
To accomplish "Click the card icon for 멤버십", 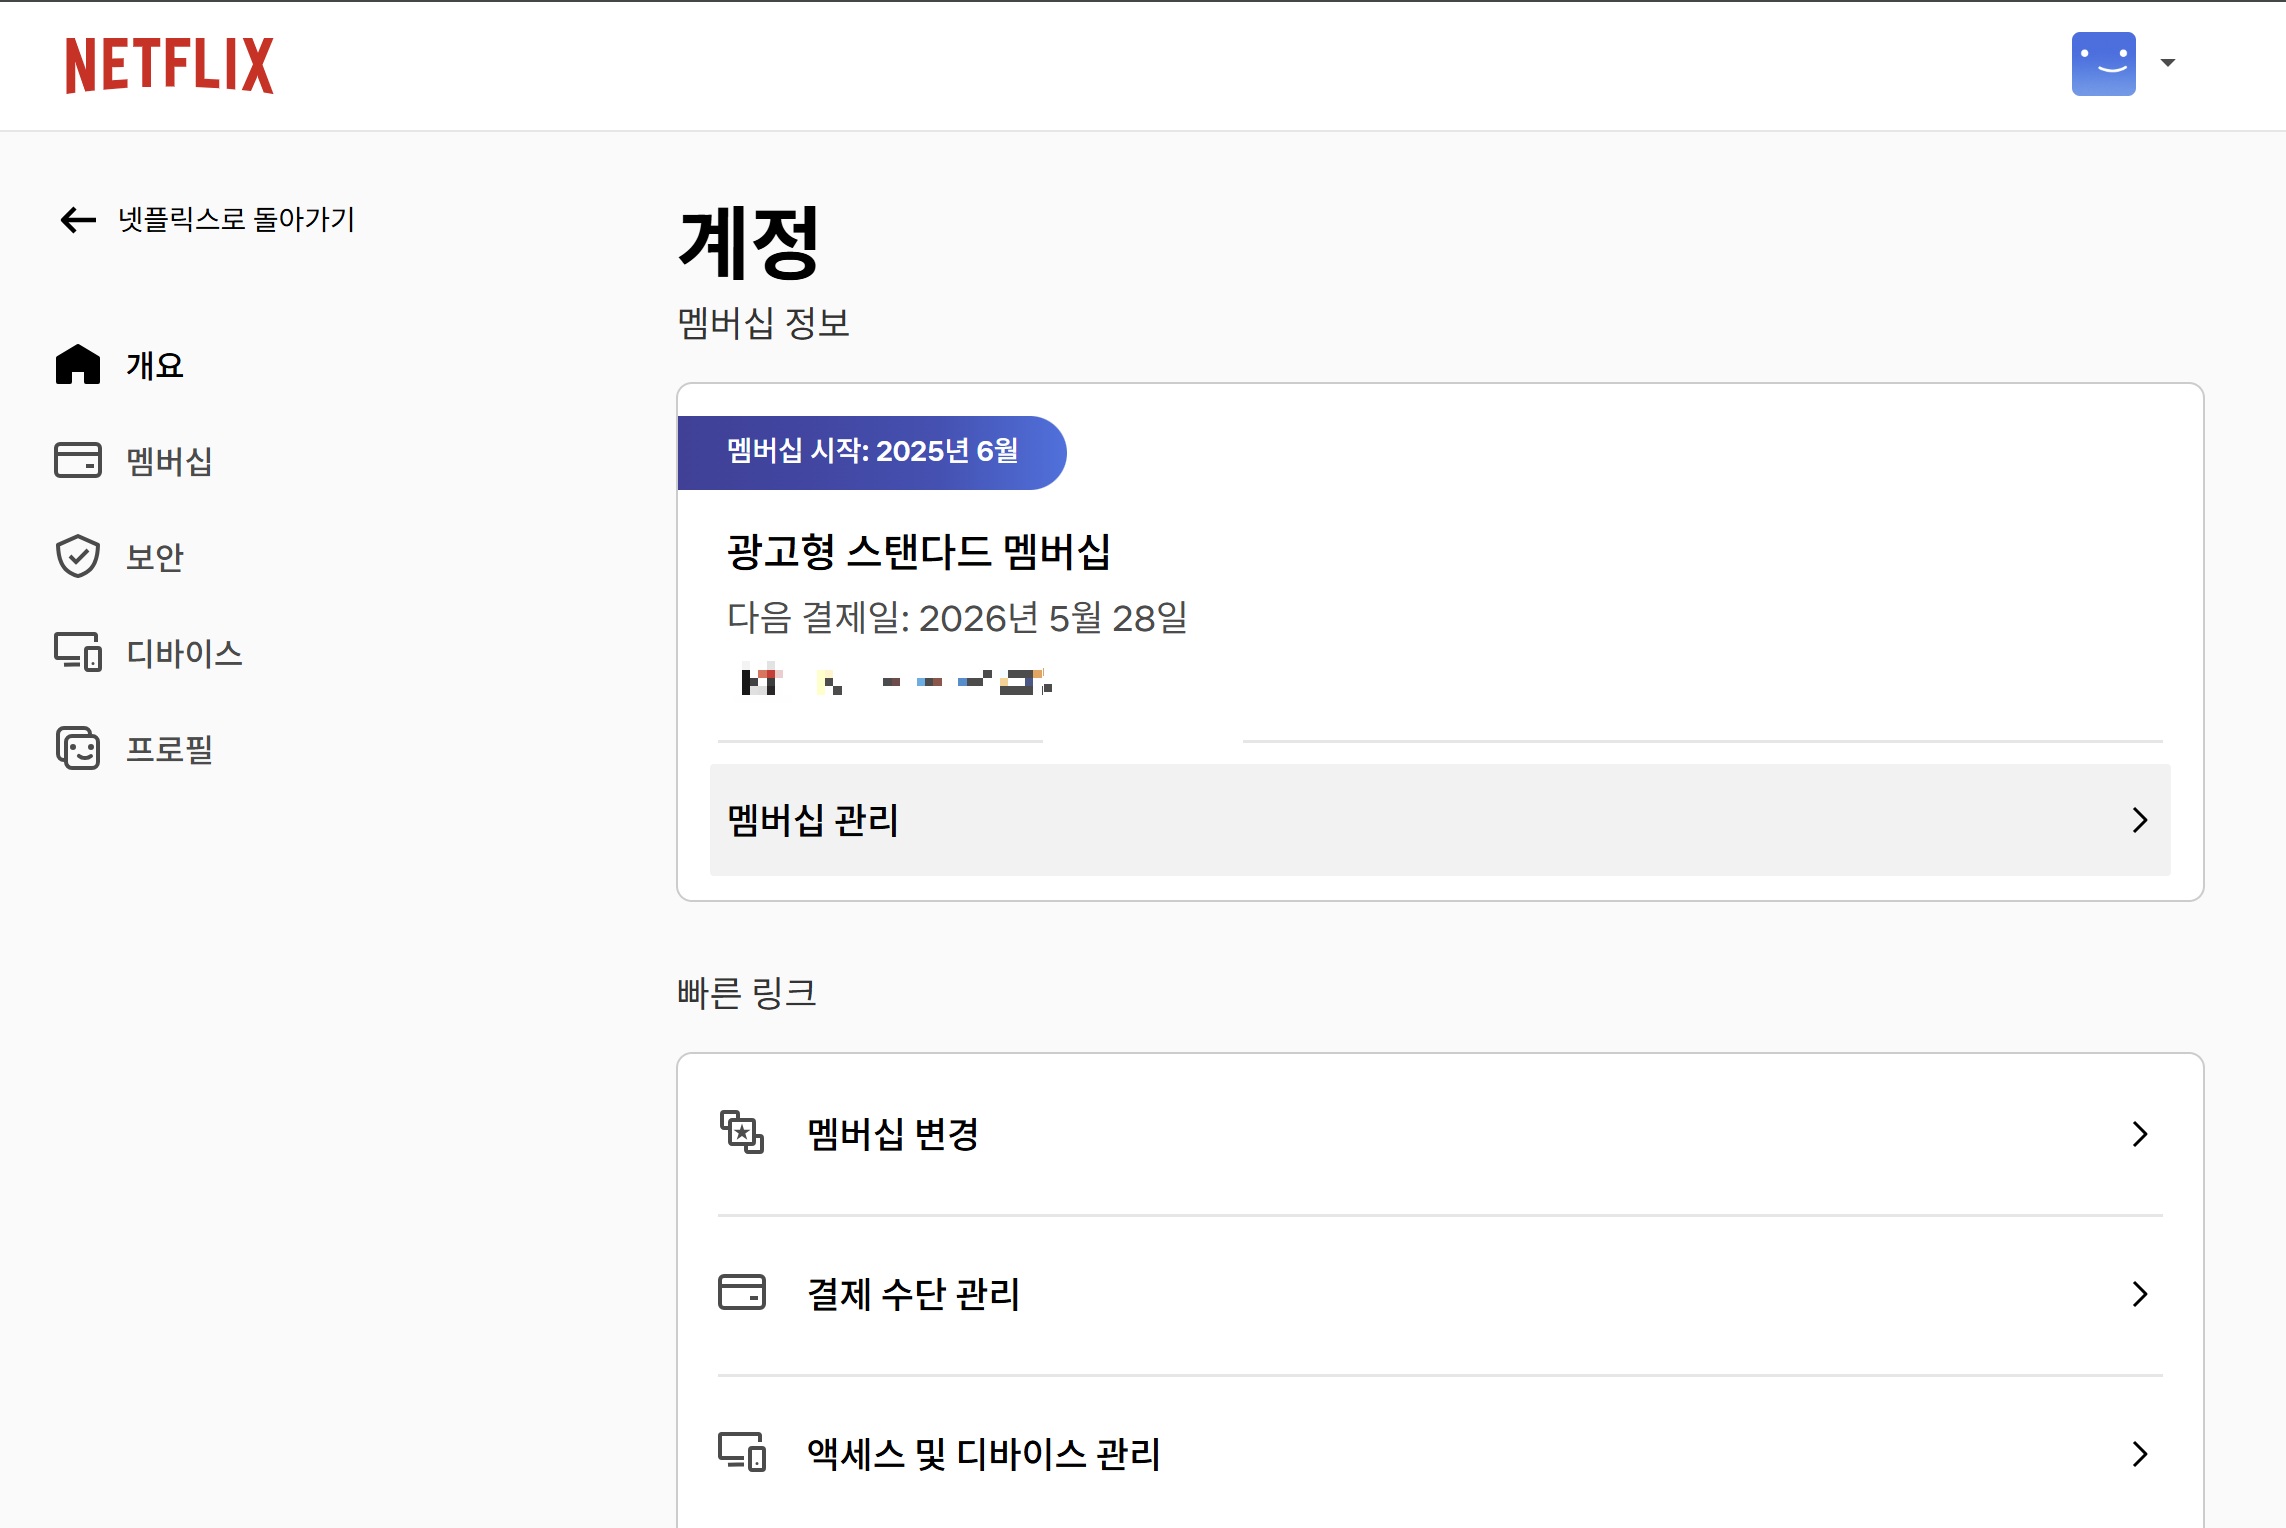I will point(78,460).
